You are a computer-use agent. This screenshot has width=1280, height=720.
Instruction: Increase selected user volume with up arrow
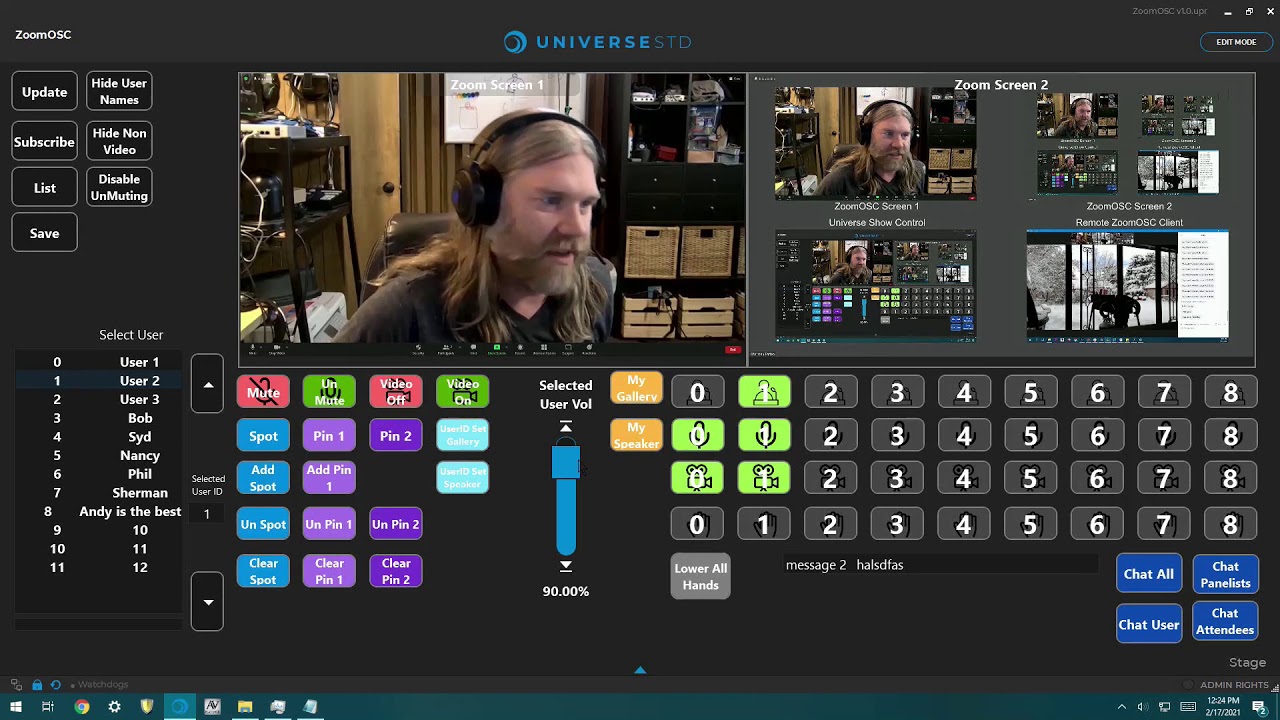tap(566, 427)
